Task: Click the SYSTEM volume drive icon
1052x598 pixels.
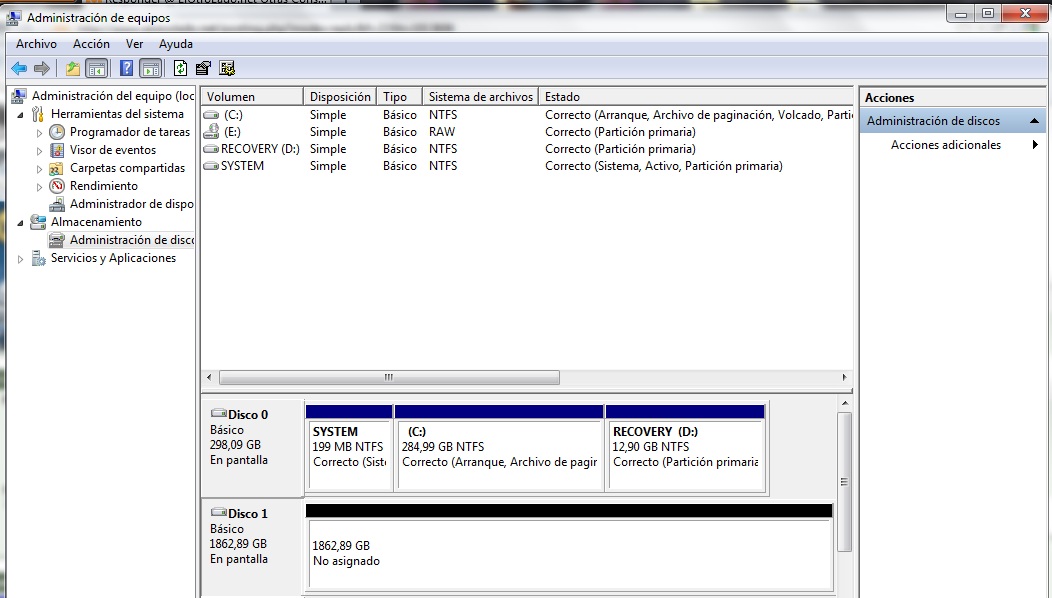Action: [x=211, y=166]
